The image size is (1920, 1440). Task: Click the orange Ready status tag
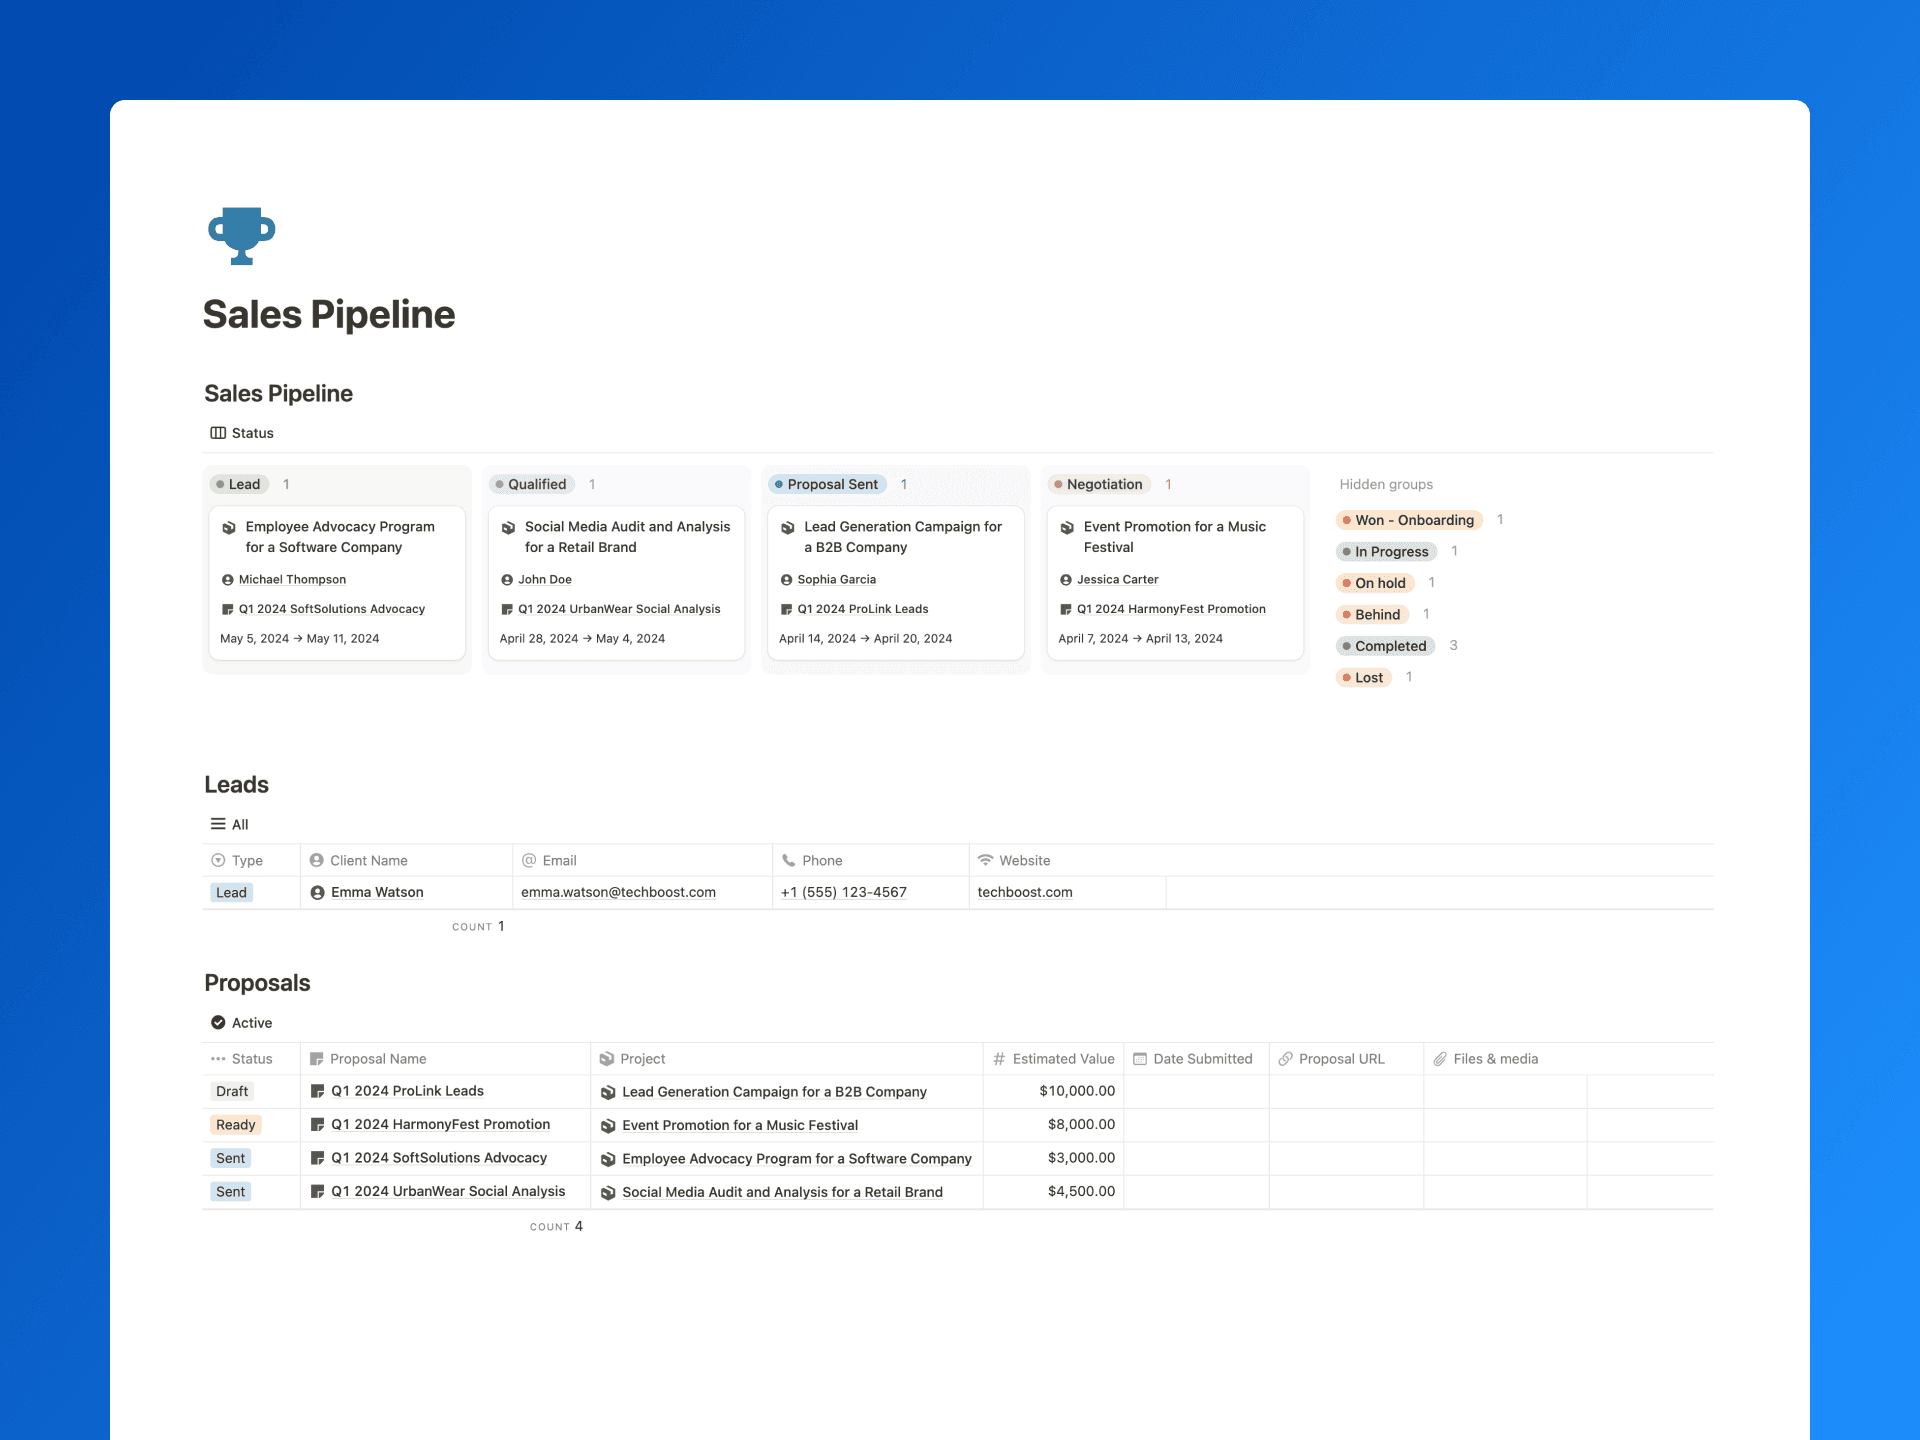[x=236, y=1125]
